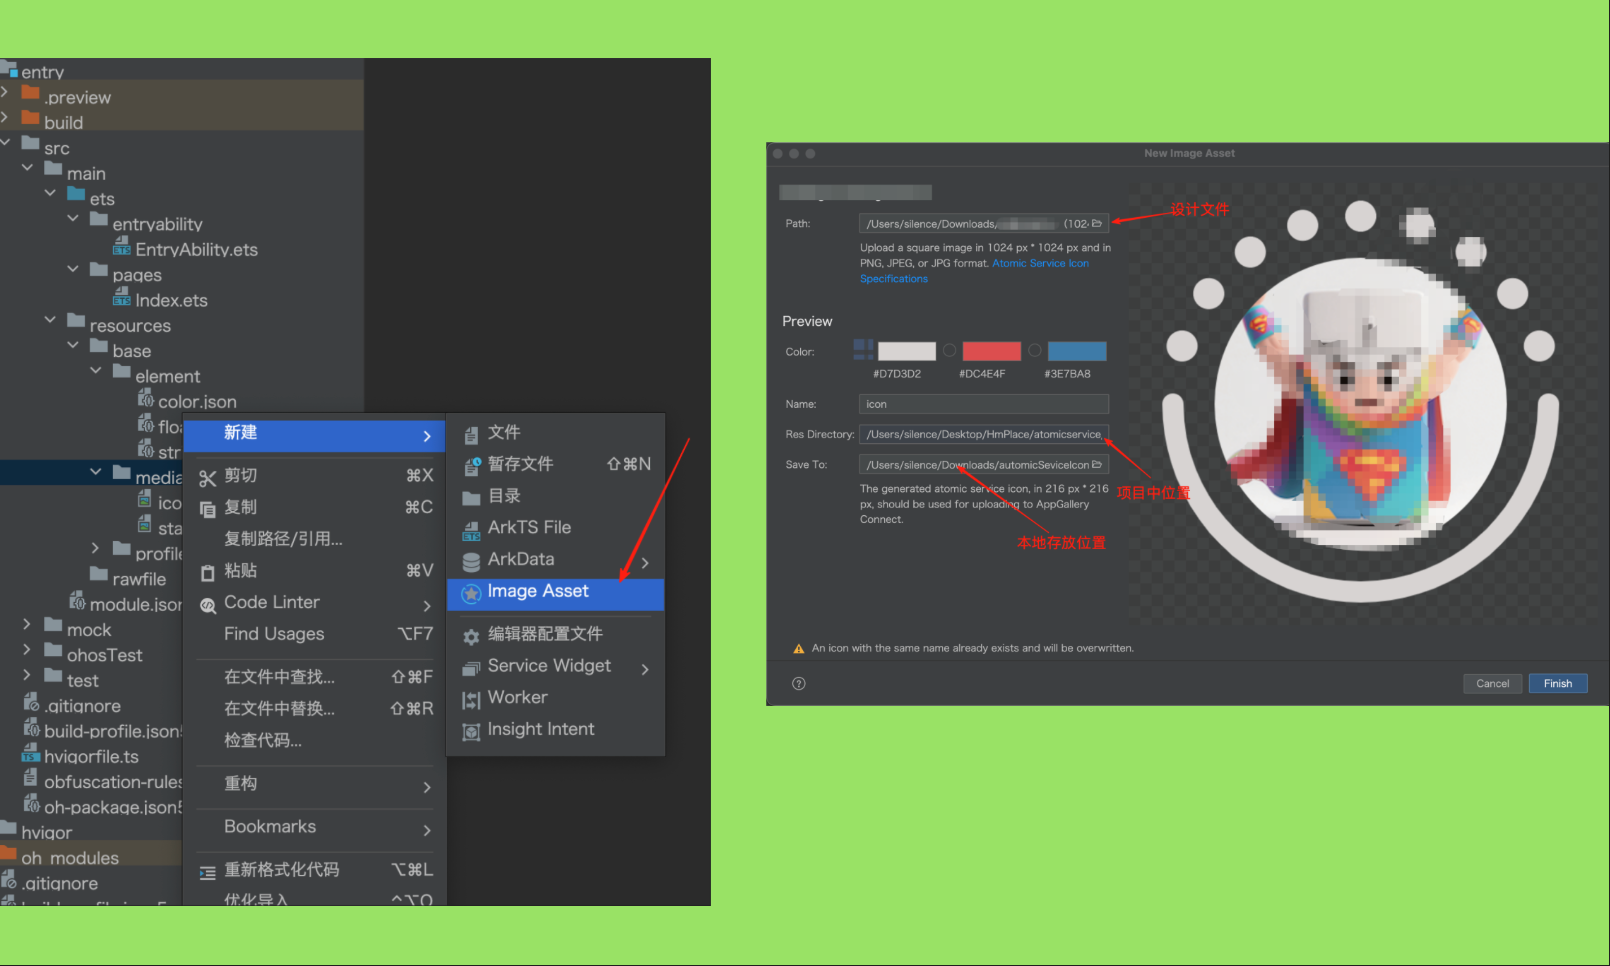Screen dimensions: 1610x966
Task: Choose Find Usages from context menu
Action: 316,634
